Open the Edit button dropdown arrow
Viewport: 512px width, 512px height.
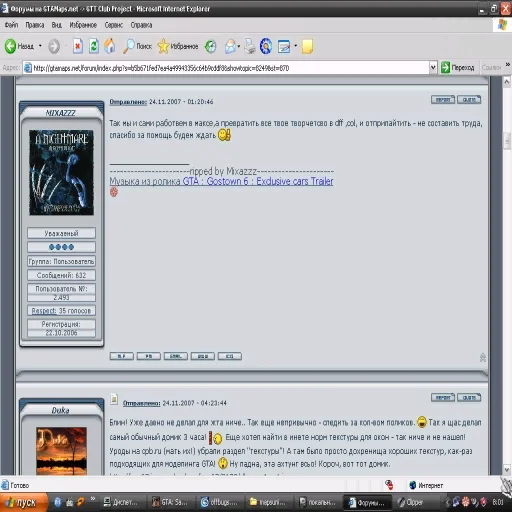(x=295, y=46)
